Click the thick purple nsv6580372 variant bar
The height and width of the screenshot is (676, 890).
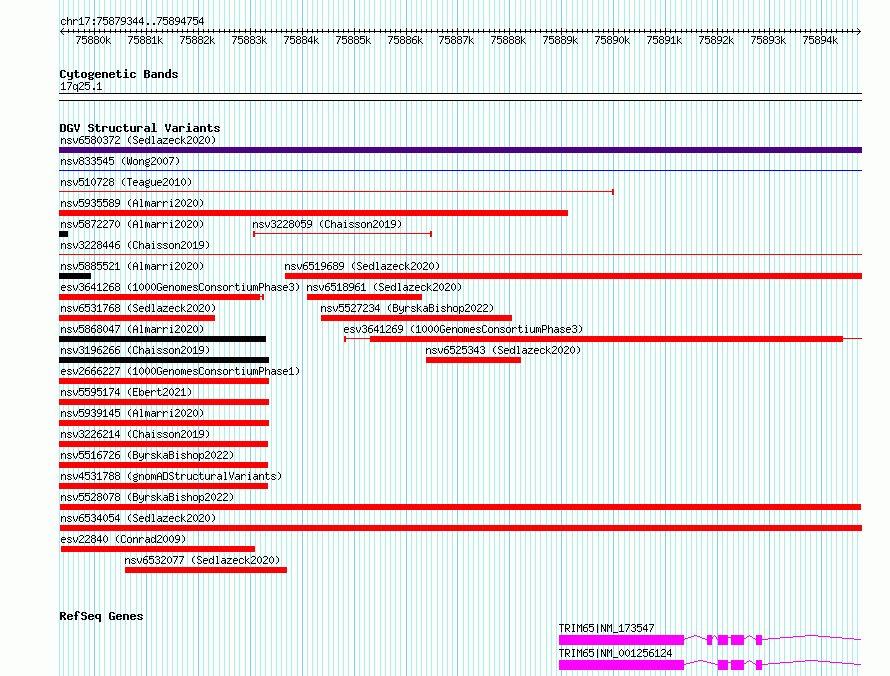(460, 150)
